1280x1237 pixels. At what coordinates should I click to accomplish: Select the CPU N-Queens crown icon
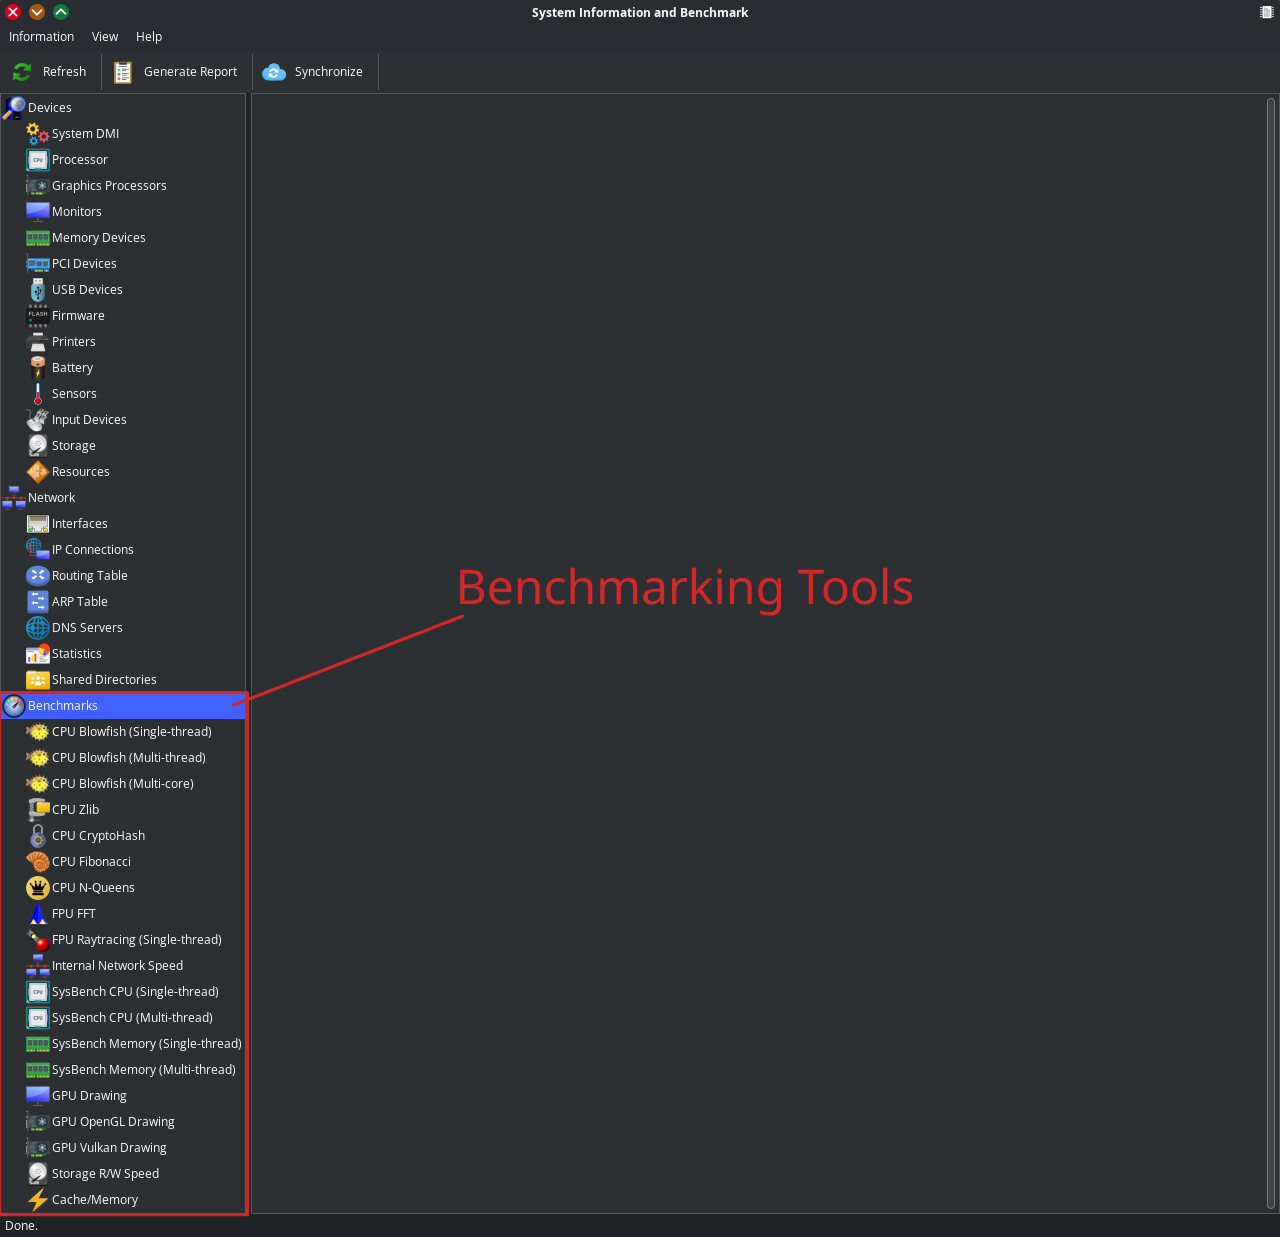coord(38,888)
